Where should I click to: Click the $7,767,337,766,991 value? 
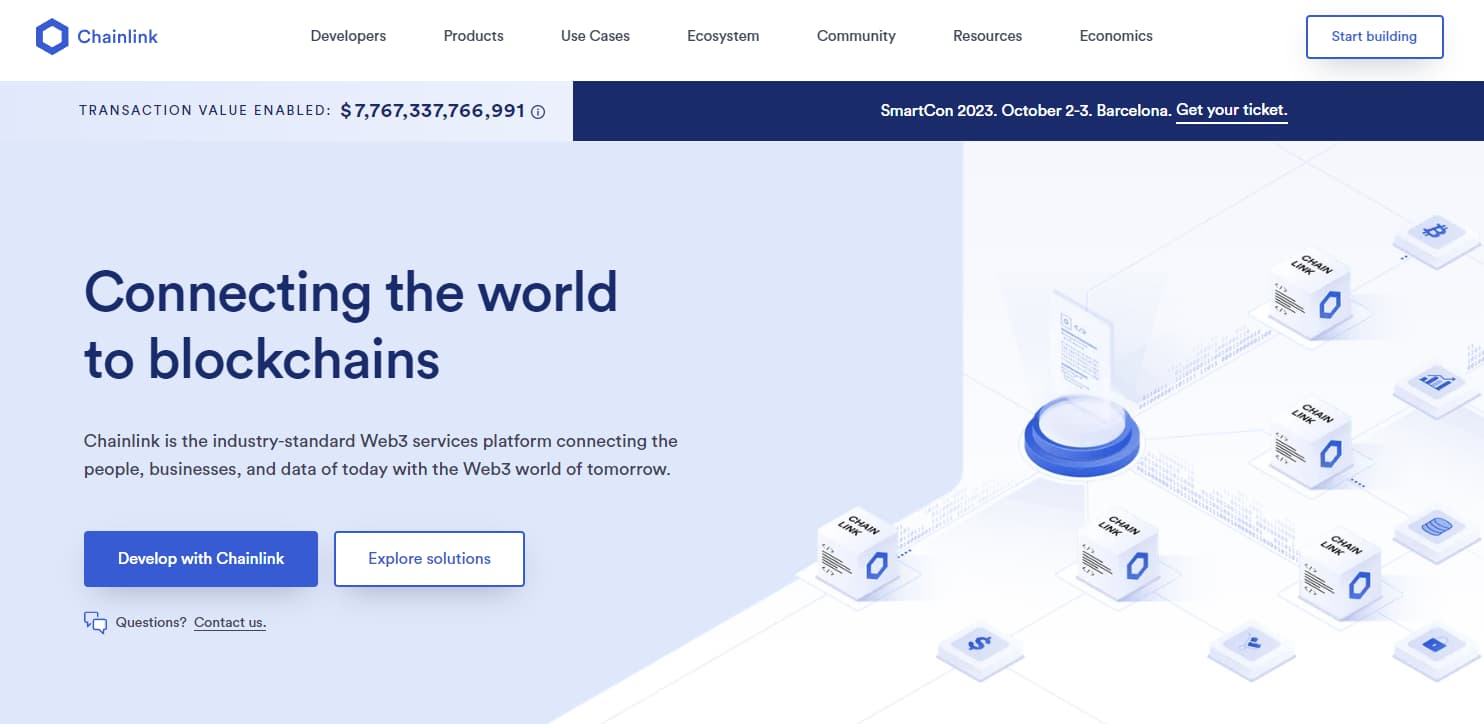coord(433,111)
